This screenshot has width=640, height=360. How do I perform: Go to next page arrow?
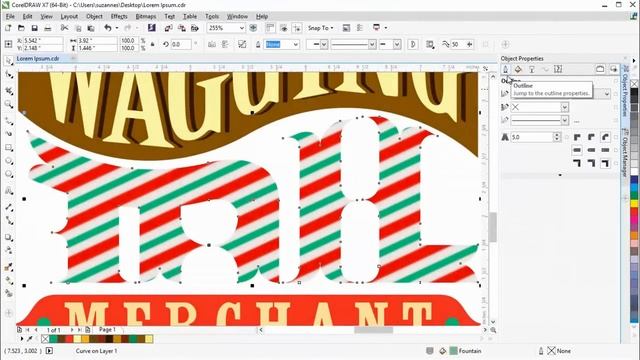coord(72,329)
